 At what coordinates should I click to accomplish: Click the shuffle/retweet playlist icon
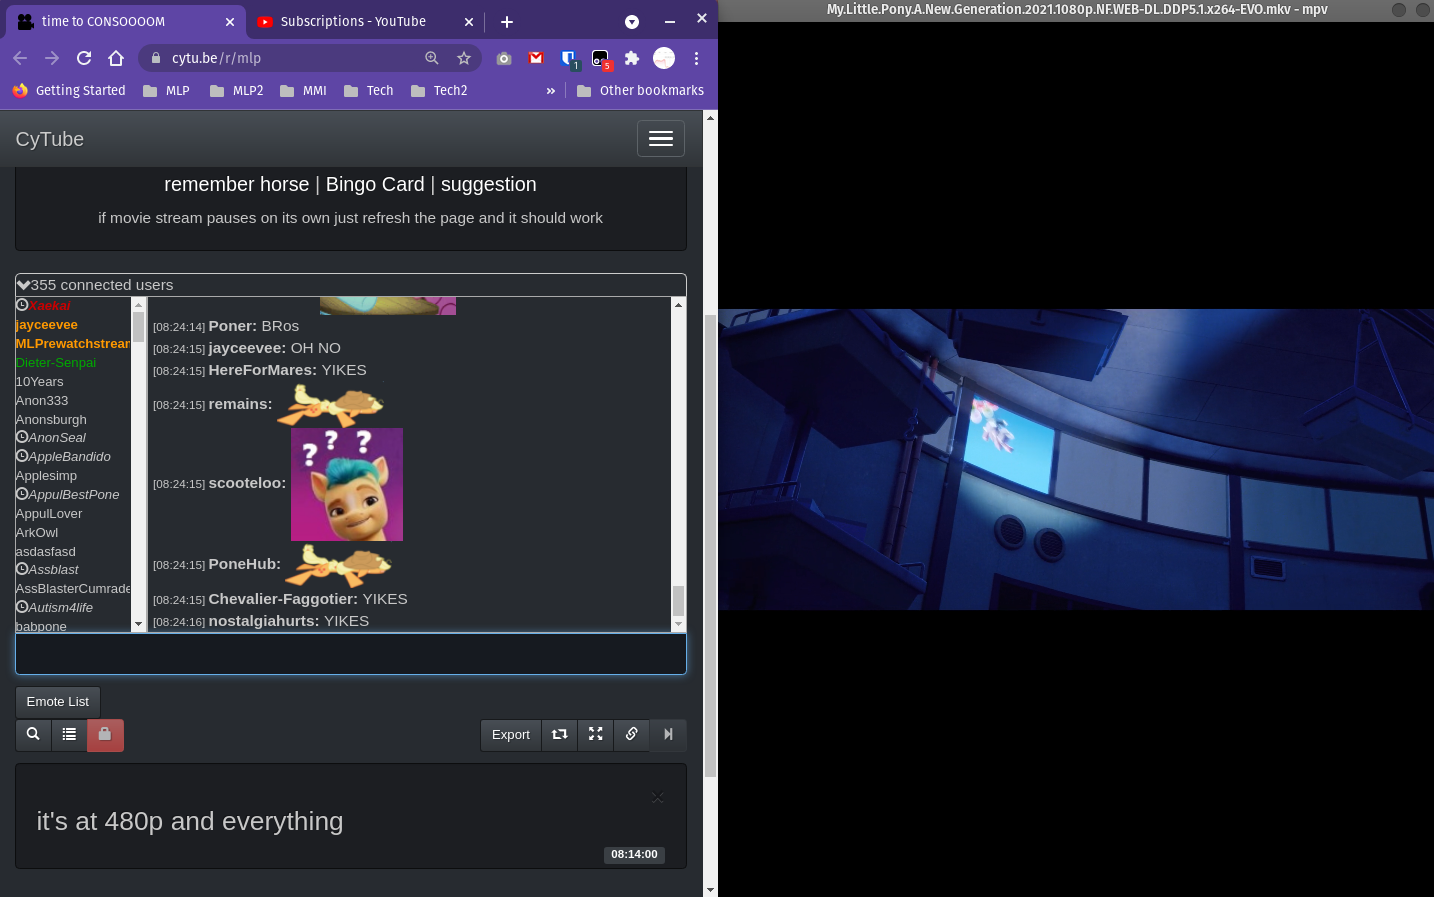click(x=560, y=735)
